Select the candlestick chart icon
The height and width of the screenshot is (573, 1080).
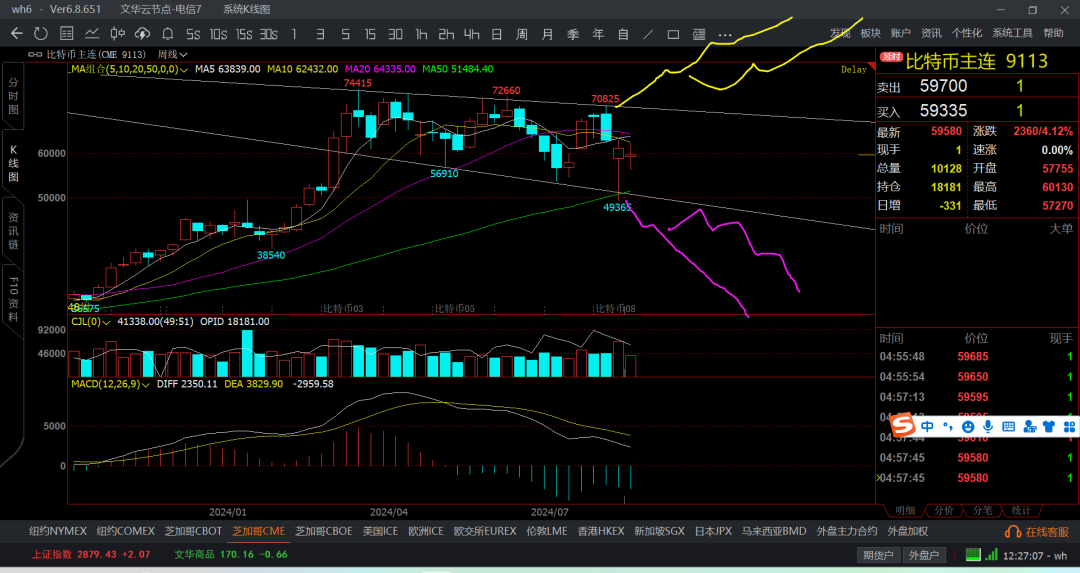click(118, 33)
